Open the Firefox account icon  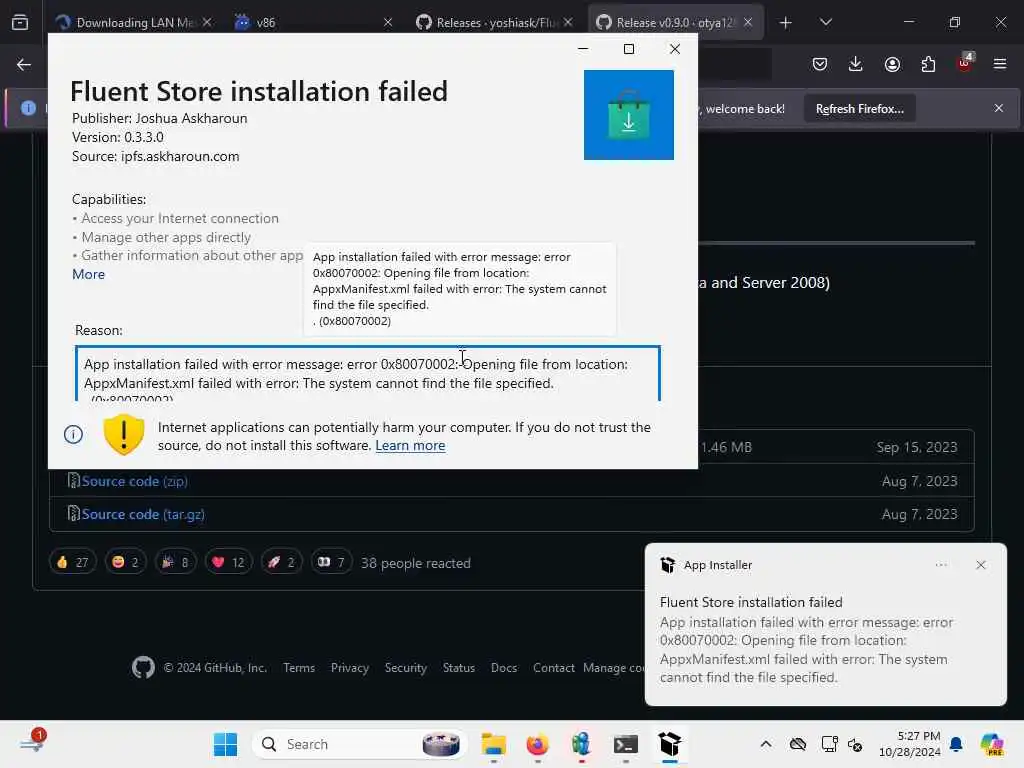coord(892,64)
